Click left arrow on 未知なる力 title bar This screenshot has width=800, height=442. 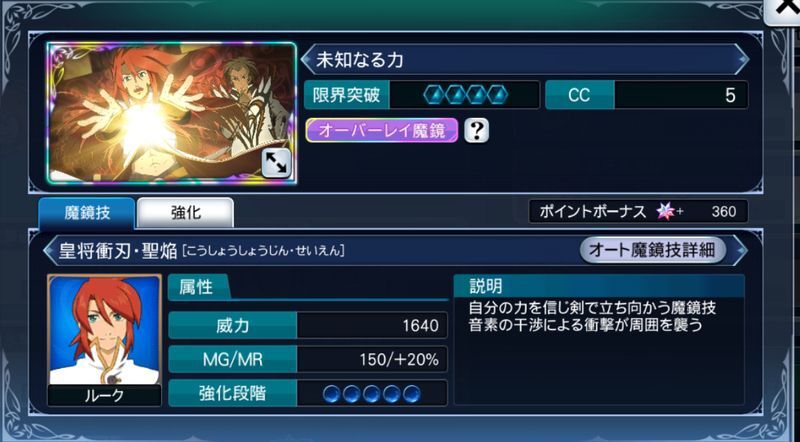307,60
